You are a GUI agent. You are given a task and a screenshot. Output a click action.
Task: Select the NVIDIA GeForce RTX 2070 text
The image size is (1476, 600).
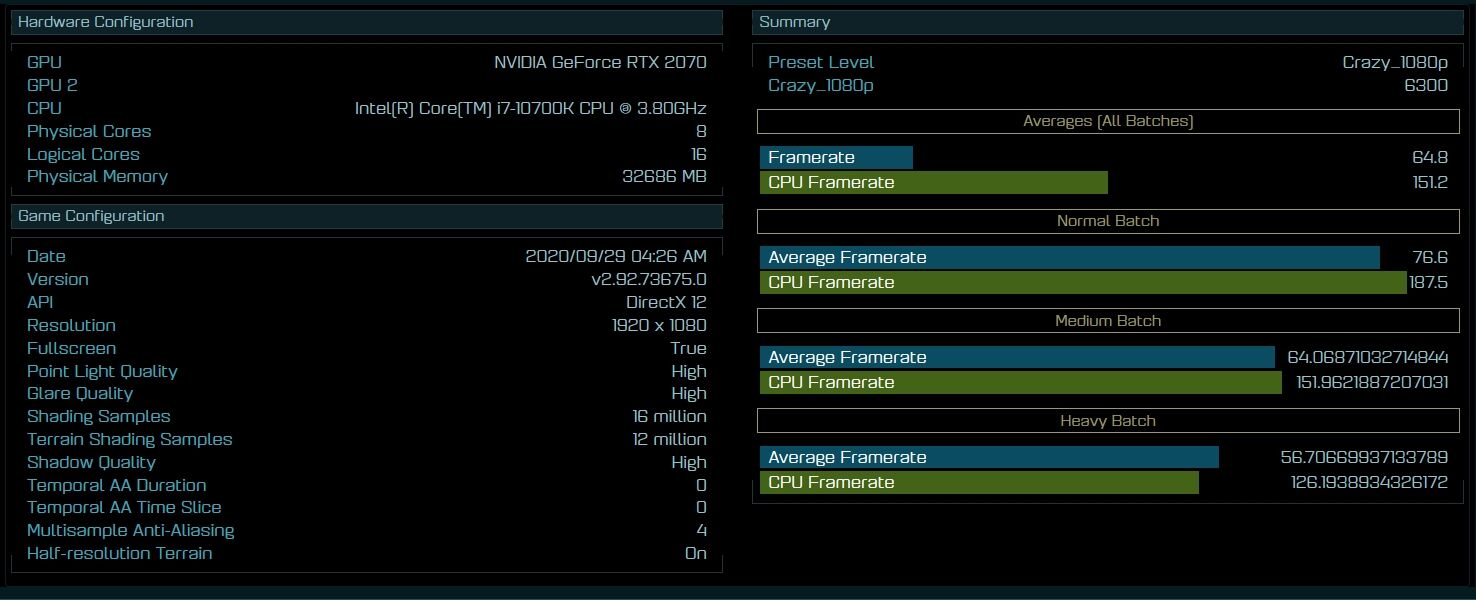click(x=600, y=62)
